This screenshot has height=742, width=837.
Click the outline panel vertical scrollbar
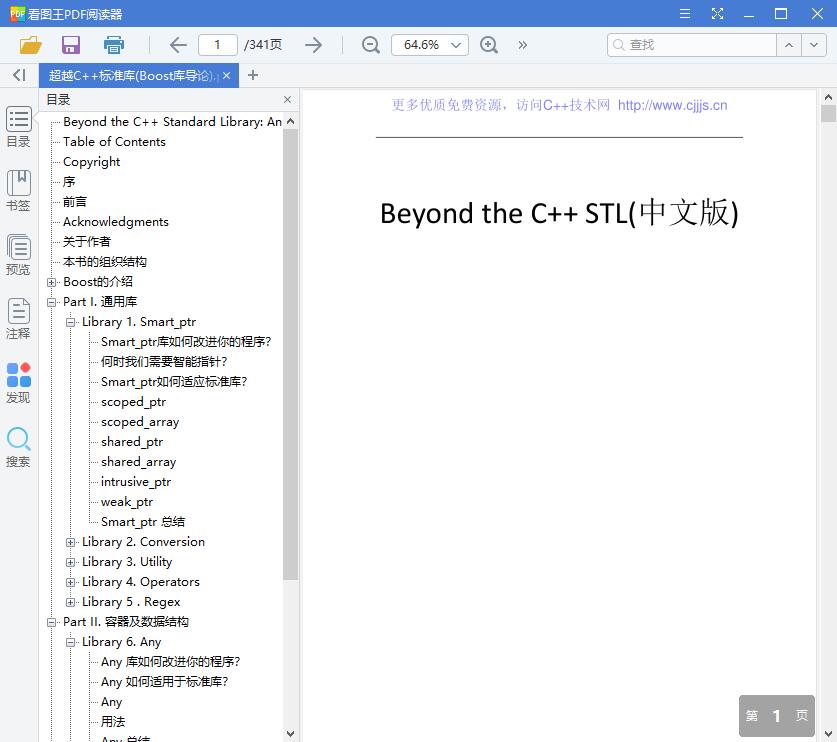pos(290,354)
